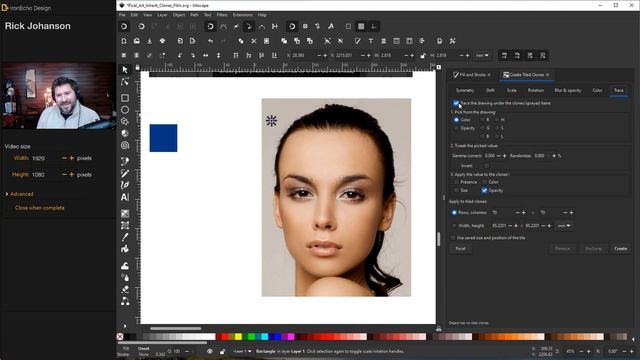Open the File menu
640x360 pixels.
122,15
